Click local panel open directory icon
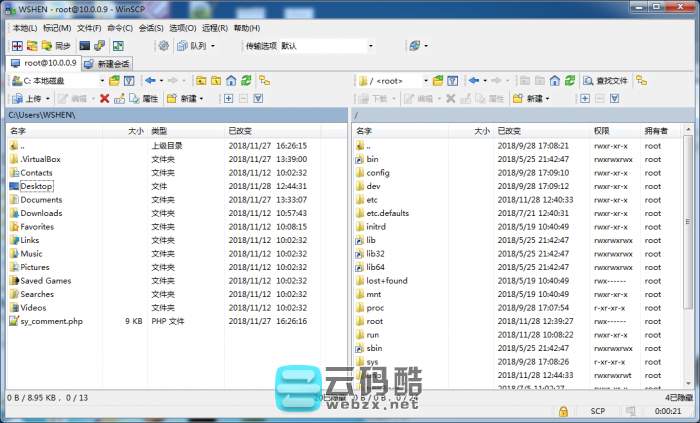 114,81
